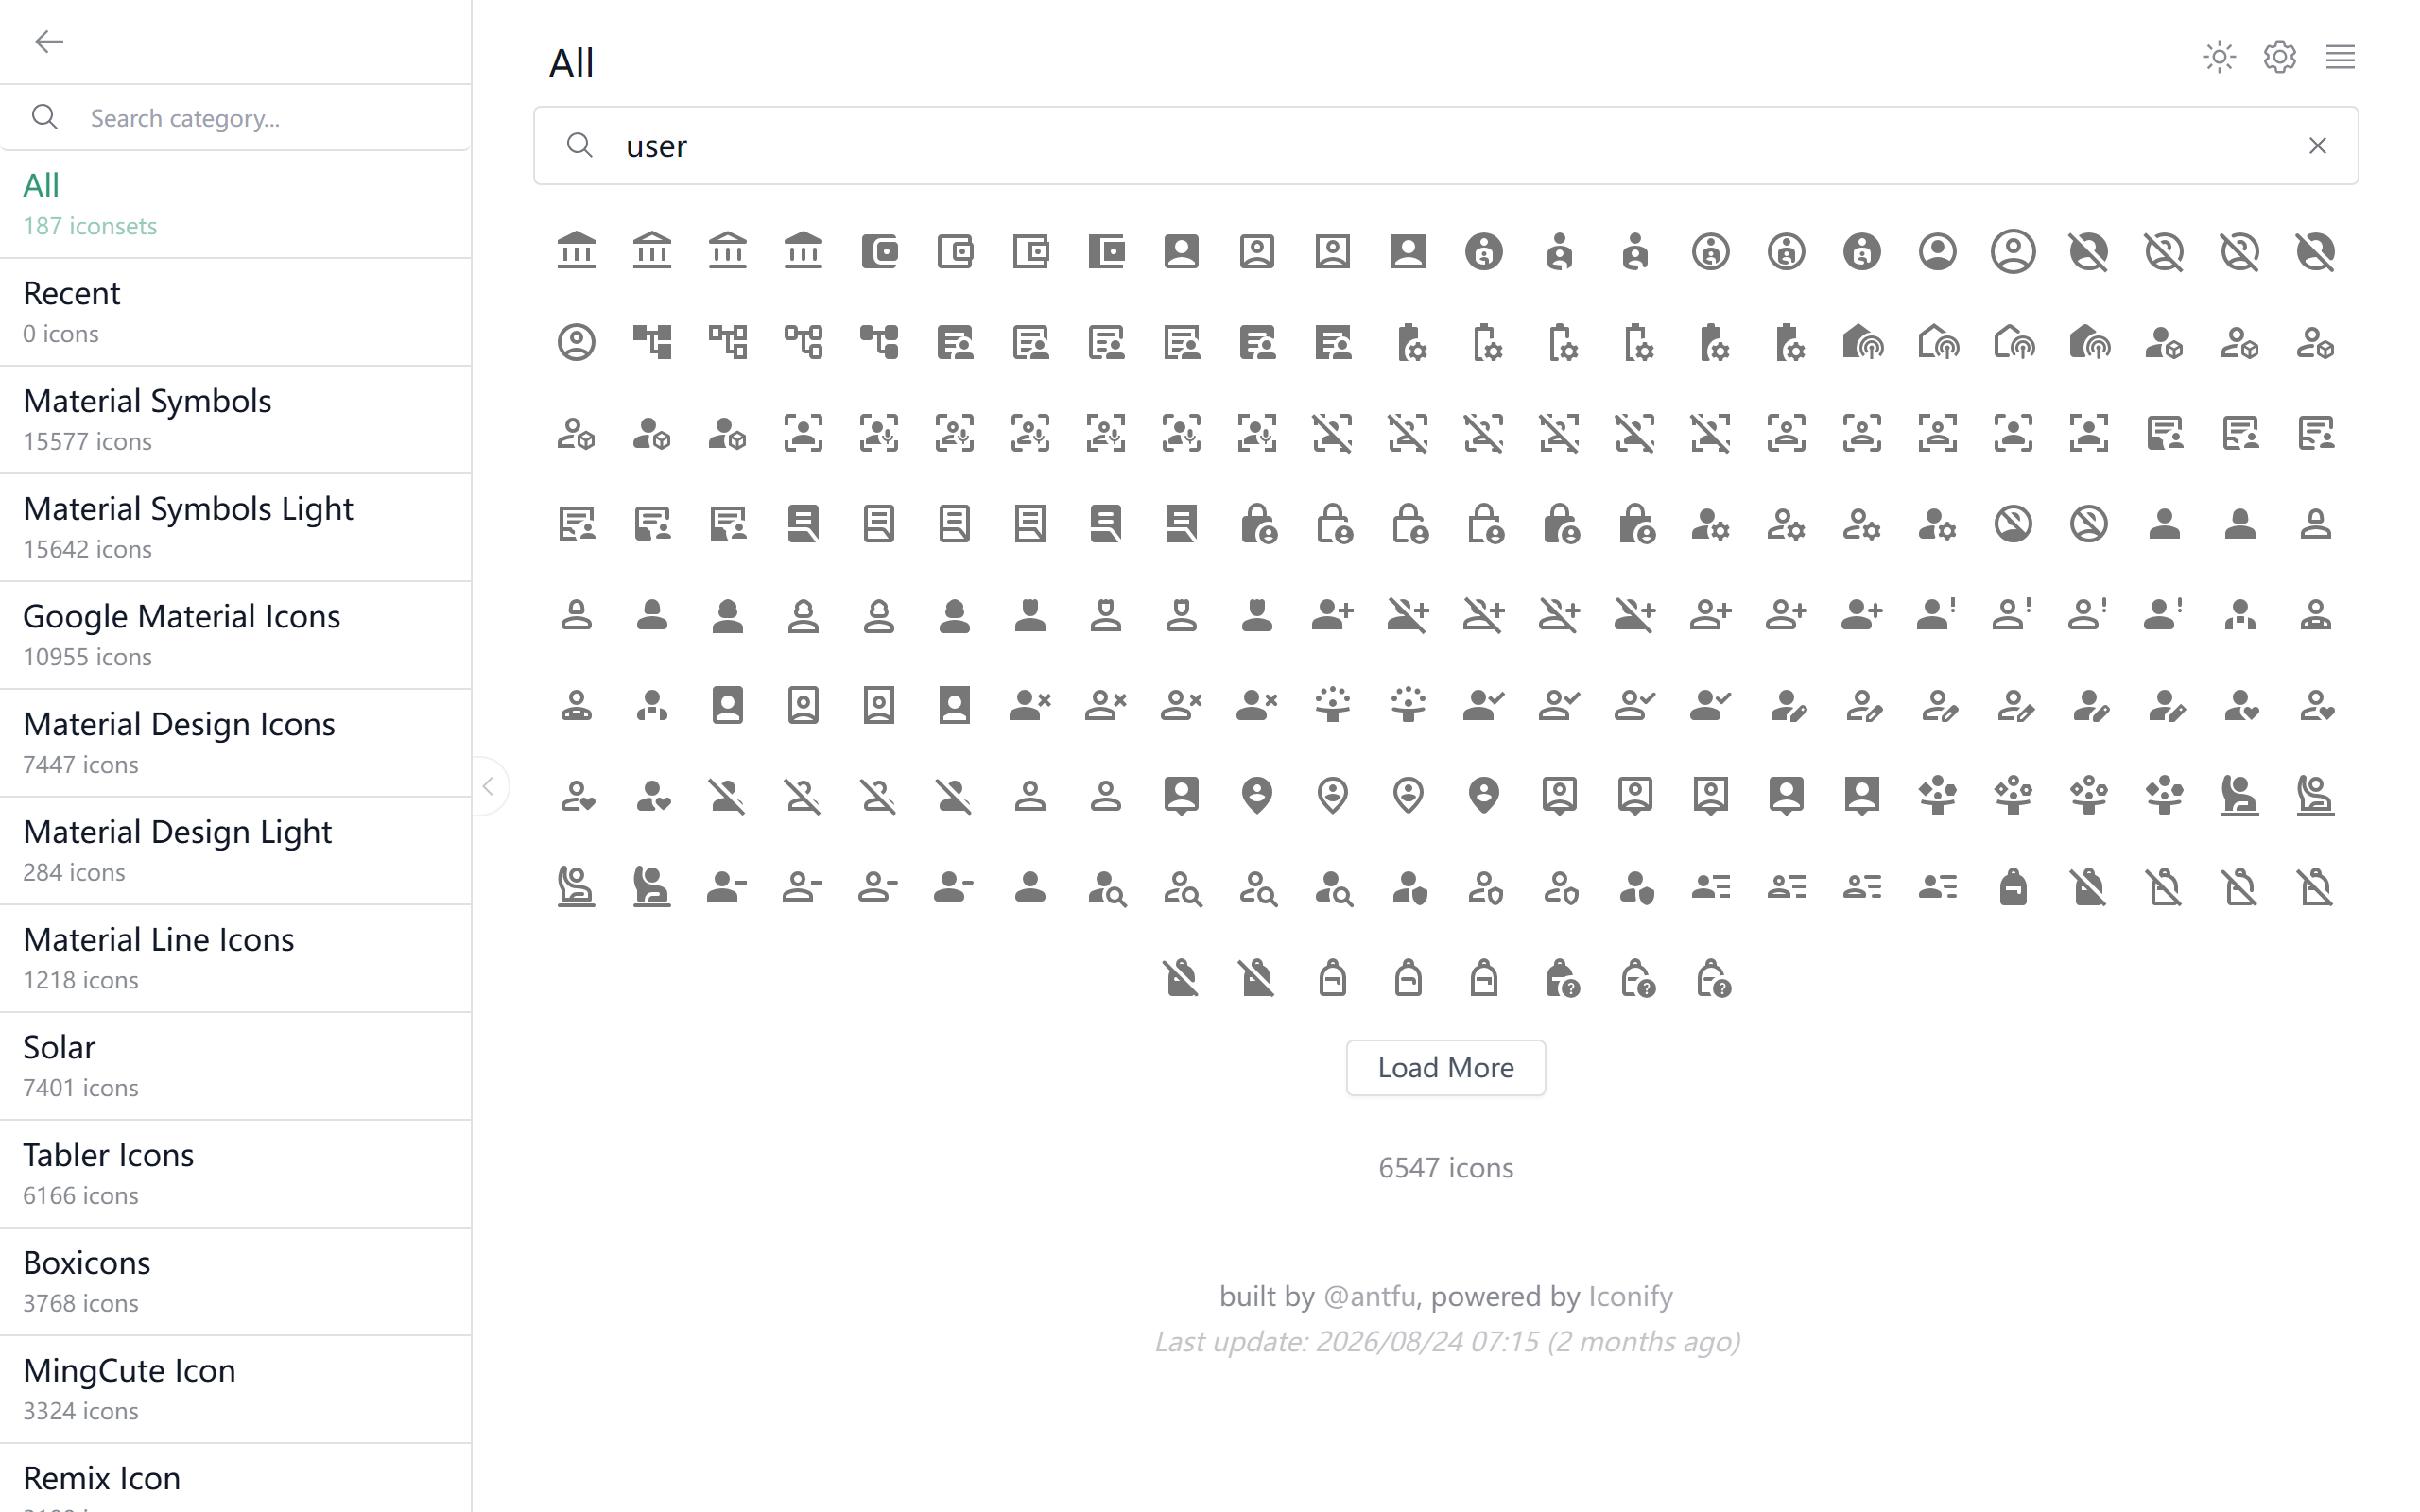Open the 'Boxicons' set
The height and width of the screenshot is (1512, 2420).
click(x=235, y=1282)
